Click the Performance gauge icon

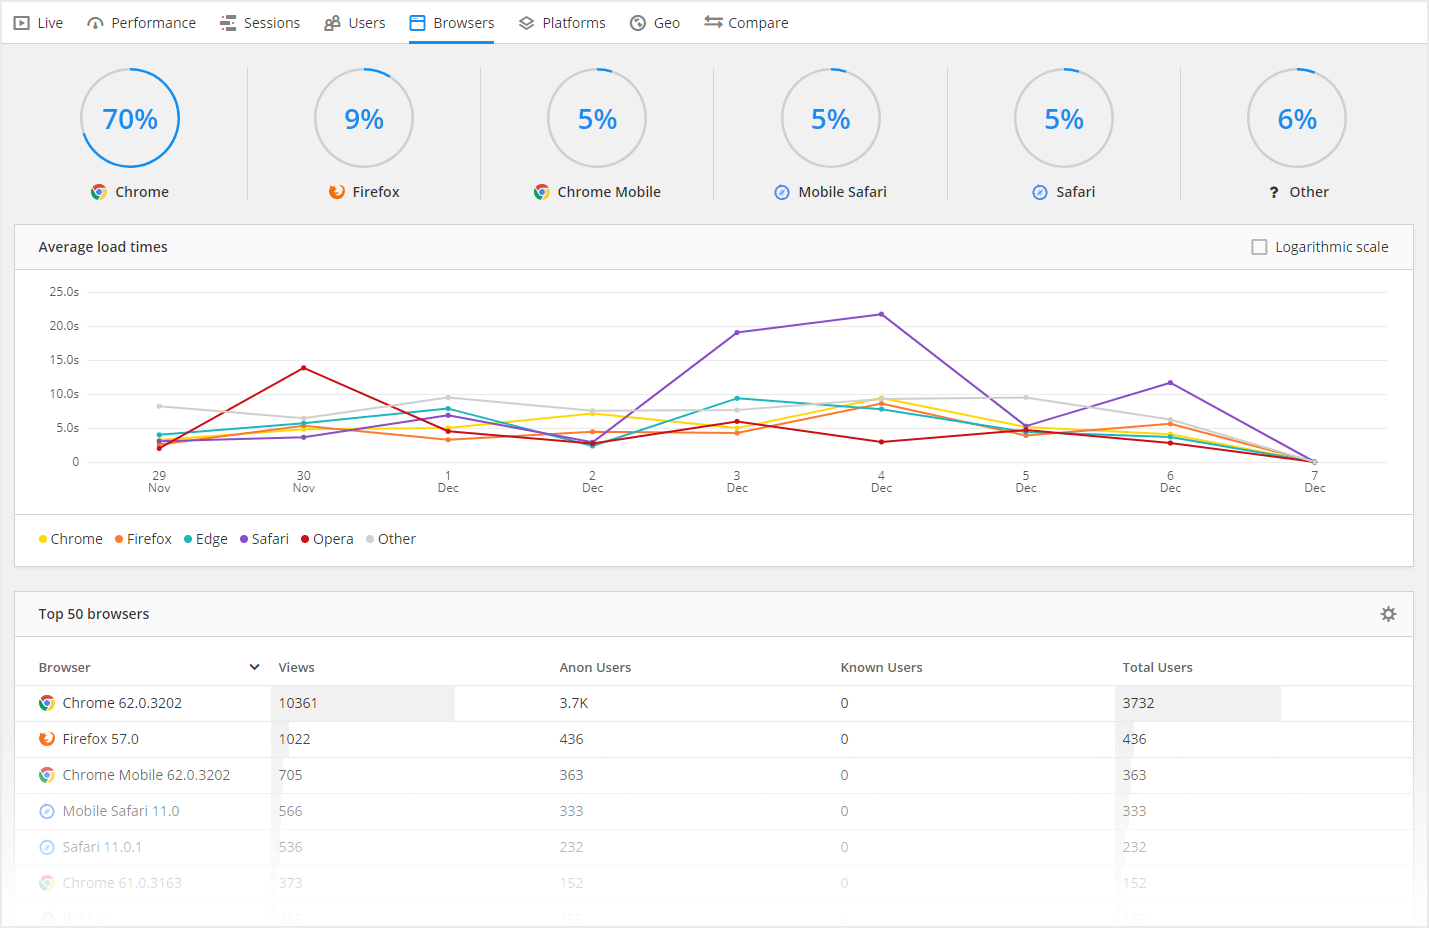pyautogui.click(x=95, y=23)
